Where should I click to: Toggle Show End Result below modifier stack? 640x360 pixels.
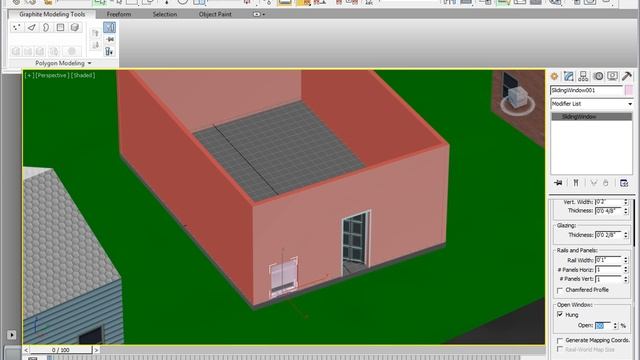click(576, 183)
